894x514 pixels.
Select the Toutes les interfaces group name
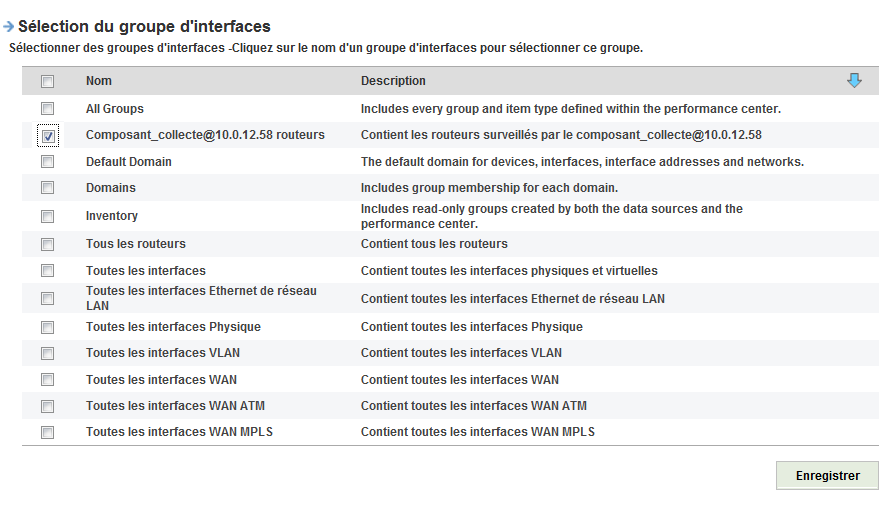click(x=146, y=271)
